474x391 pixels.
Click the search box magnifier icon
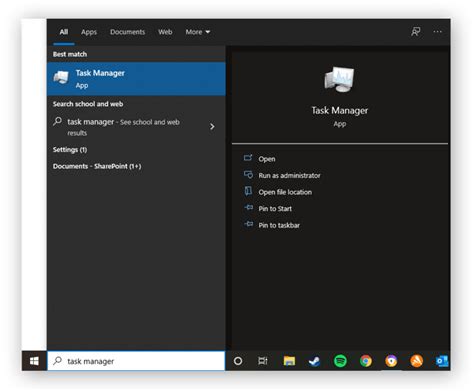[x=57, y=361]
